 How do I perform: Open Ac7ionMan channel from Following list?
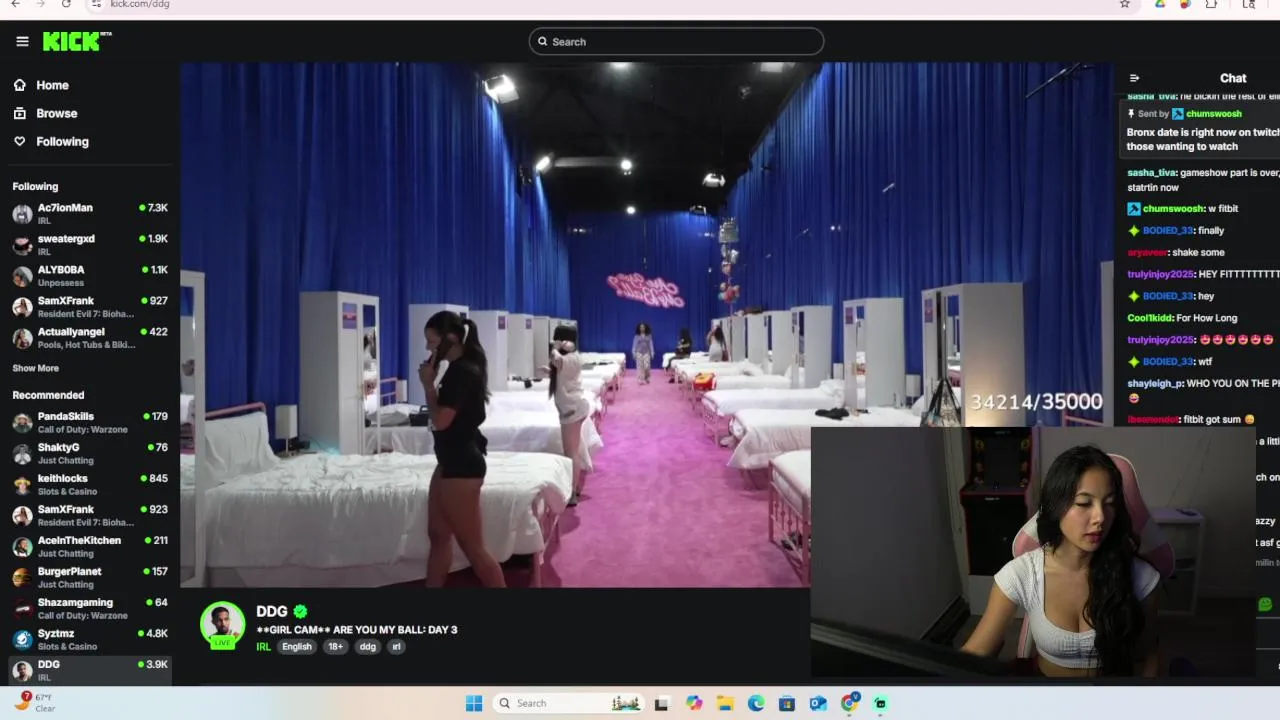click(x=89, y=214)
